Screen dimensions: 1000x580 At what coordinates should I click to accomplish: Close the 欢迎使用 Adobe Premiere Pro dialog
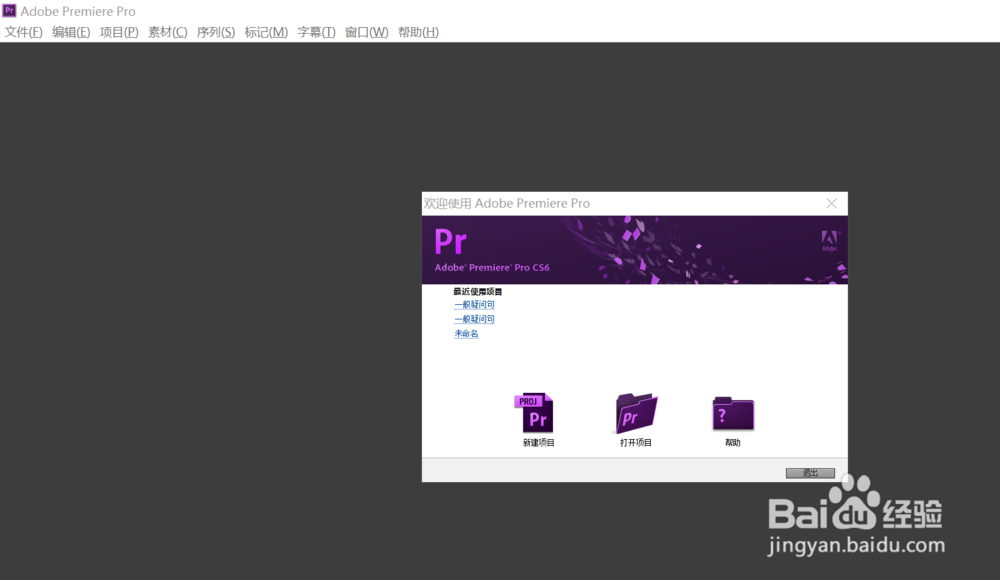pos(832,203)
